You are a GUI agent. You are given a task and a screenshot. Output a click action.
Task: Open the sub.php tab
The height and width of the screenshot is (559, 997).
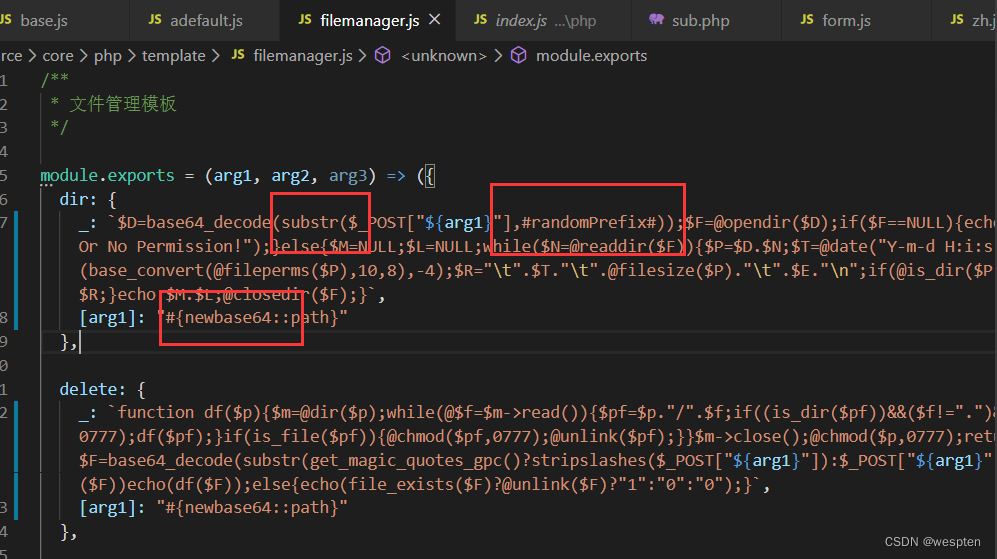pos(701,20)
